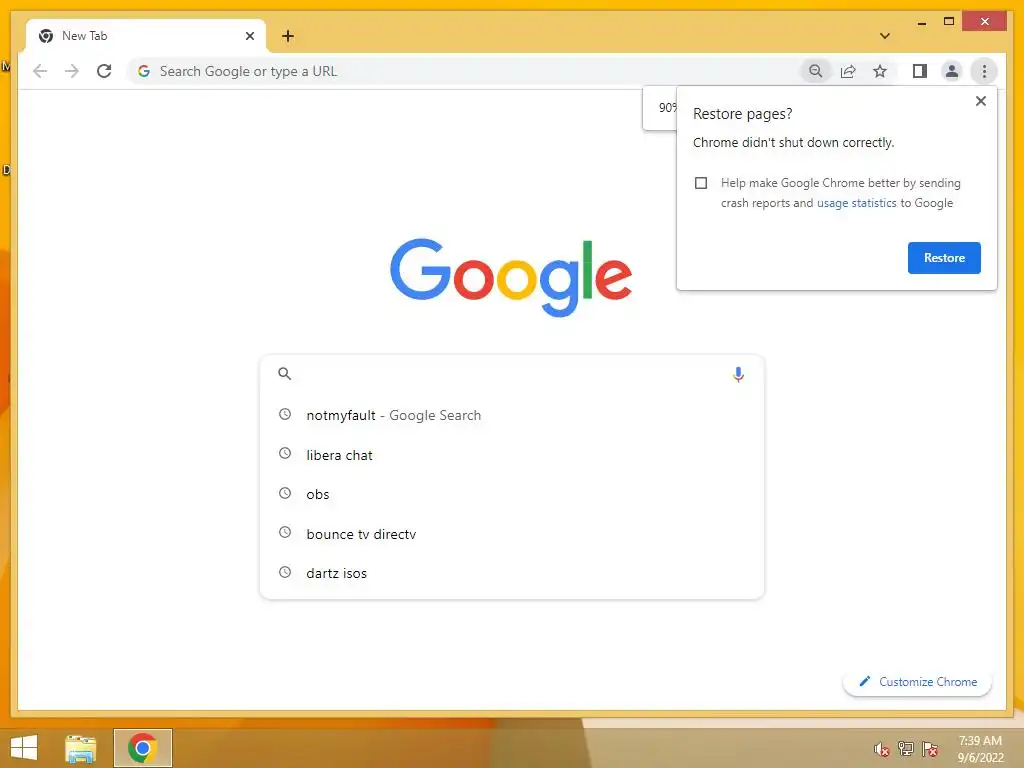Open Chrome's three-dot menu
Image resolution: width=1024 pixels, height=768 pixels.
coord(984,71)
